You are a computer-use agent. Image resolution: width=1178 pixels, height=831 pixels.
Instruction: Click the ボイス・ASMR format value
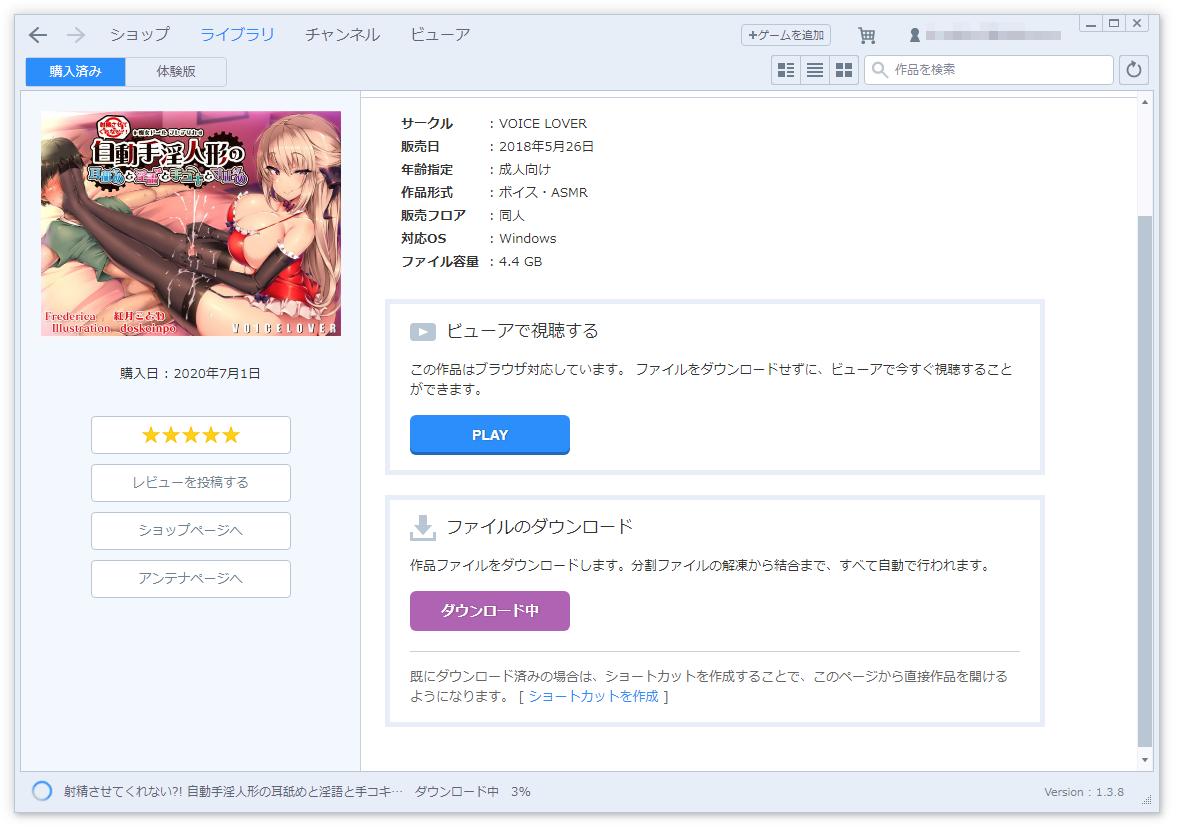pyautogui.click(x=543, y=192)
